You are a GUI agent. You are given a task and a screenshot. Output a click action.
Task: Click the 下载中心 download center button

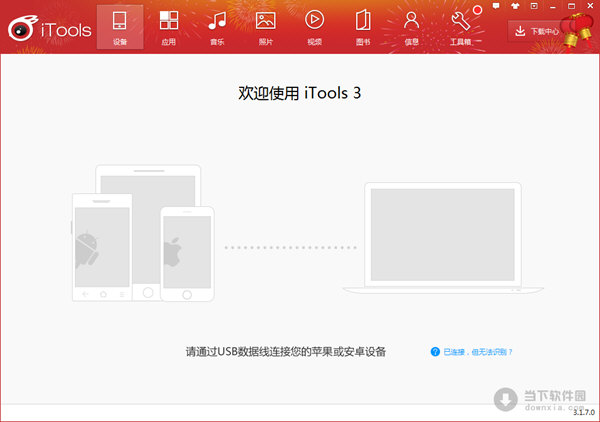point(536,31)
